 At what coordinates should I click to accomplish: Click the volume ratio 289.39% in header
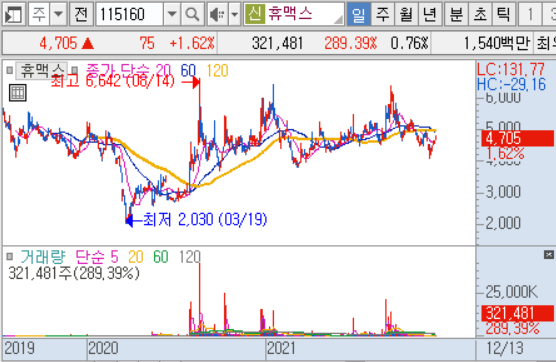click(x=350, y=44)
